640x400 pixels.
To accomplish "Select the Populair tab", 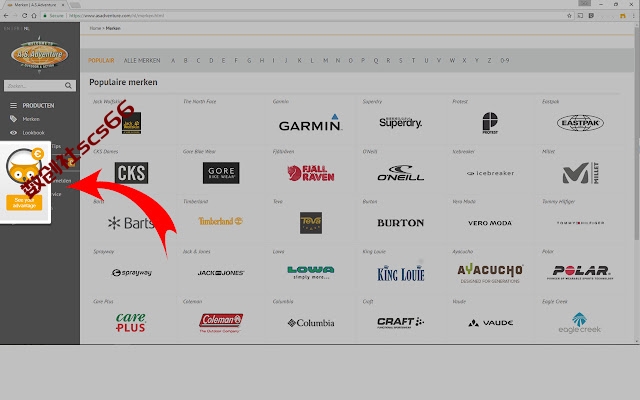I will pyautogui.click(x=101, y=60).
